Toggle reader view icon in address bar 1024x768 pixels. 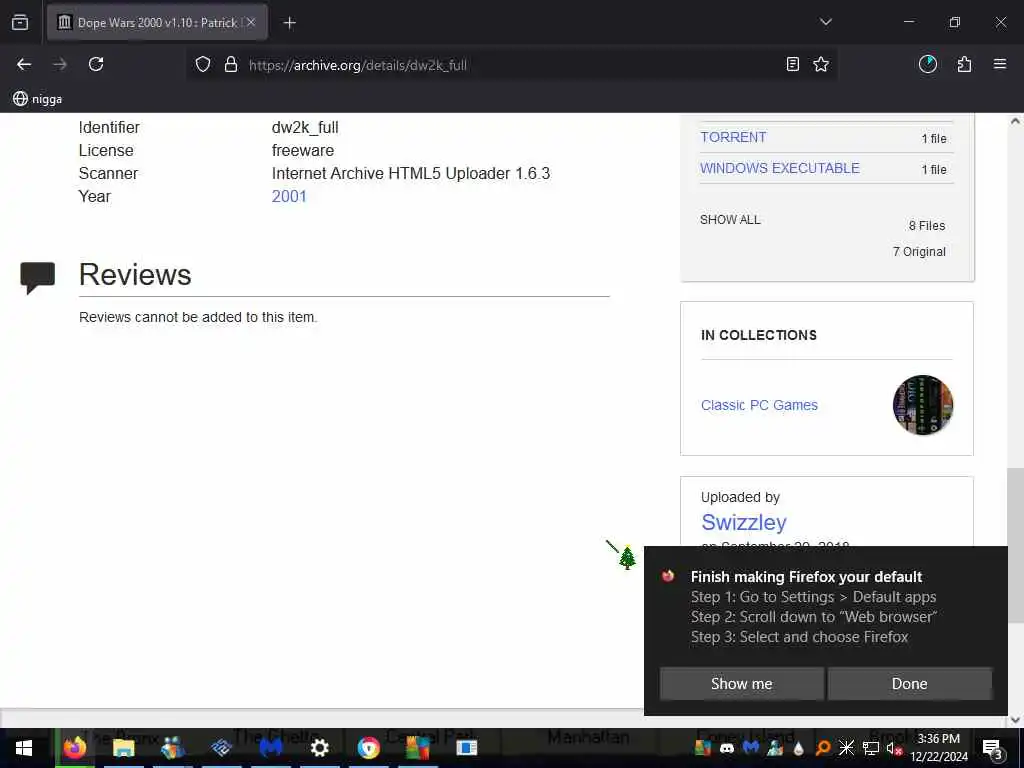click(792, 64)
